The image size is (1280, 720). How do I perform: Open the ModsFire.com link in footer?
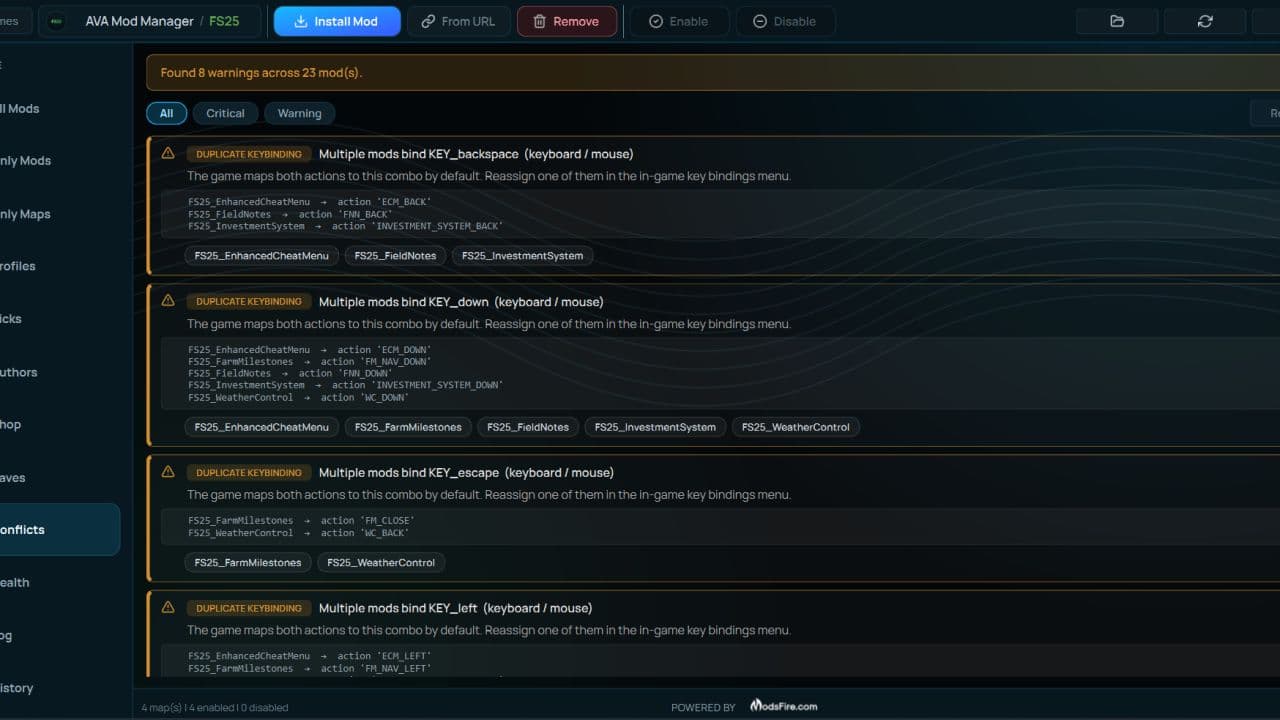click(783, 706)
